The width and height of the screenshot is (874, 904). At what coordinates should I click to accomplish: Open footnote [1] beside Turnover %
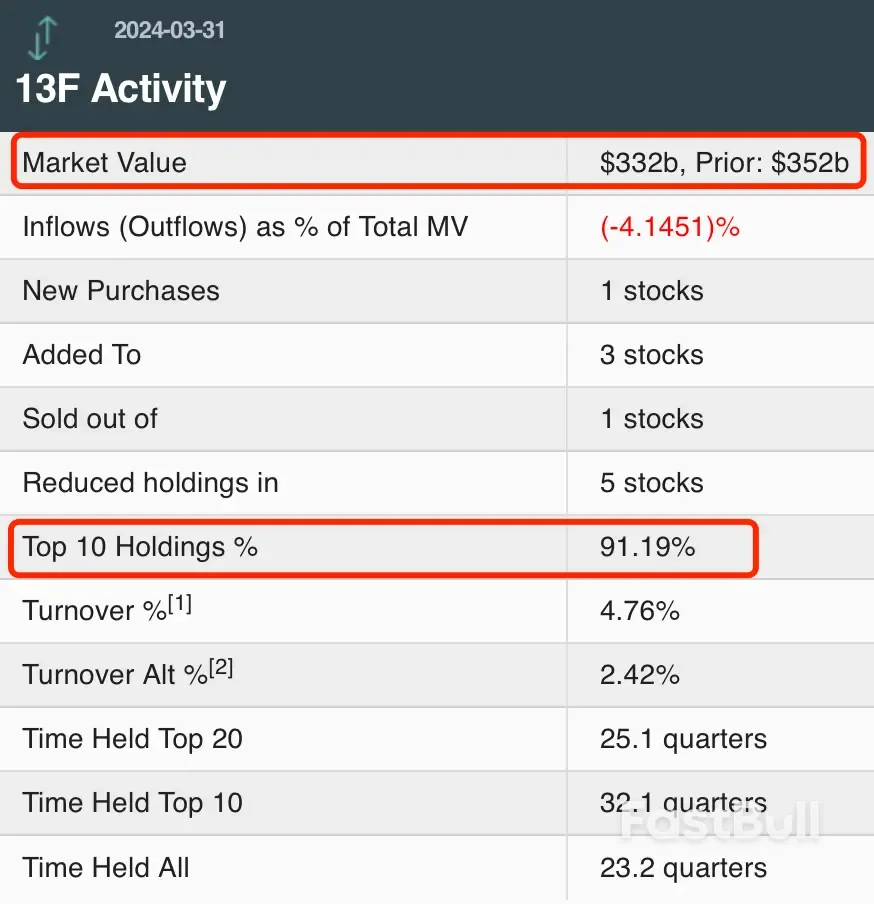click(x=180, y=604)
